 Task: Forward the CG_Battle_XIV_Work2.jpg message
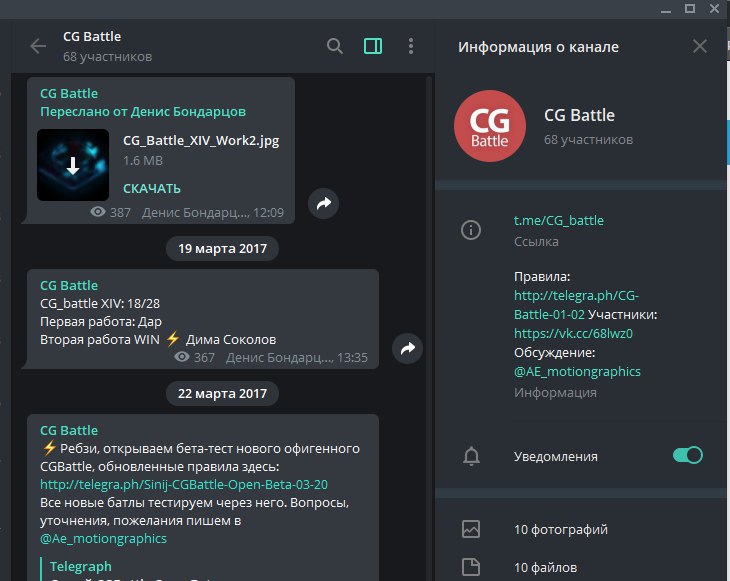tap(324, 203)
